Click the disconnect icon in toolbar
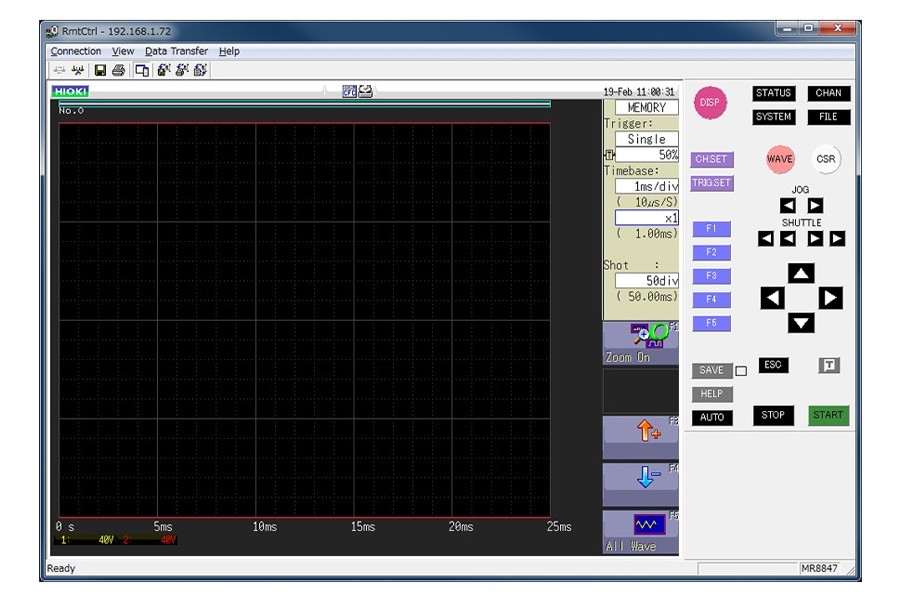This screenshot has width=900, height=600. [x=59, y=71]
